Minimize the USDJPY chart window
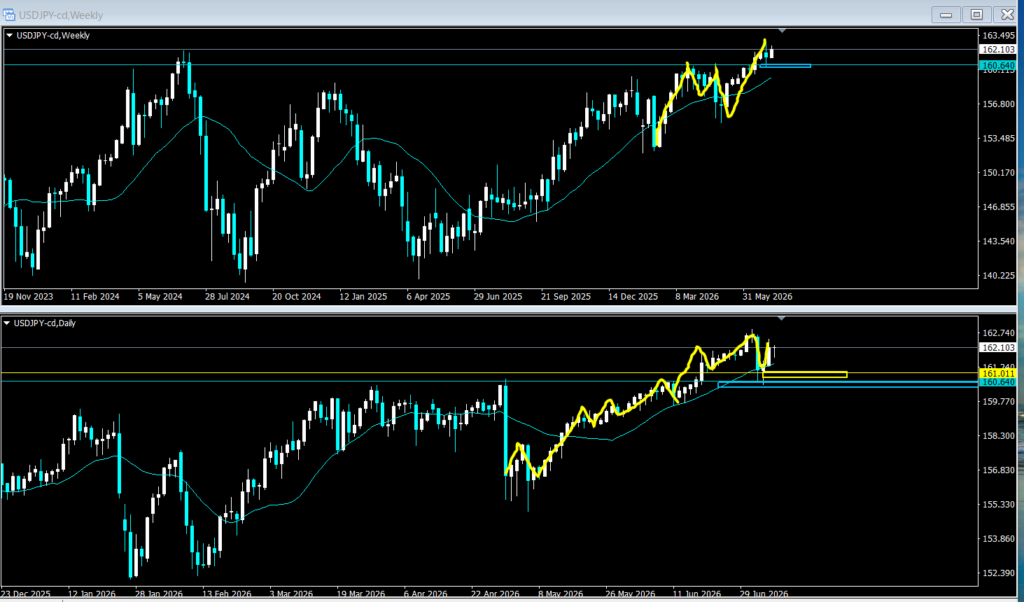Screen dimensions: 1024x602 pyautogui.click(x=946, y=14)
